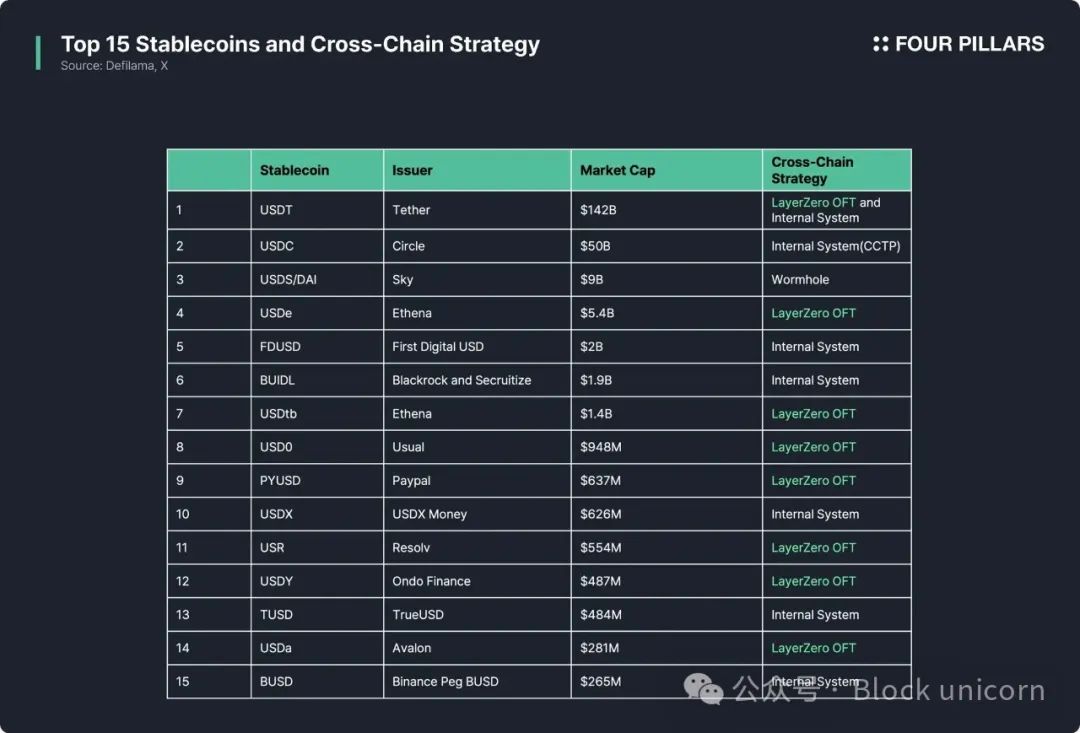
Task: Click the Issuer column header
Action: click(x=412, y=170)
